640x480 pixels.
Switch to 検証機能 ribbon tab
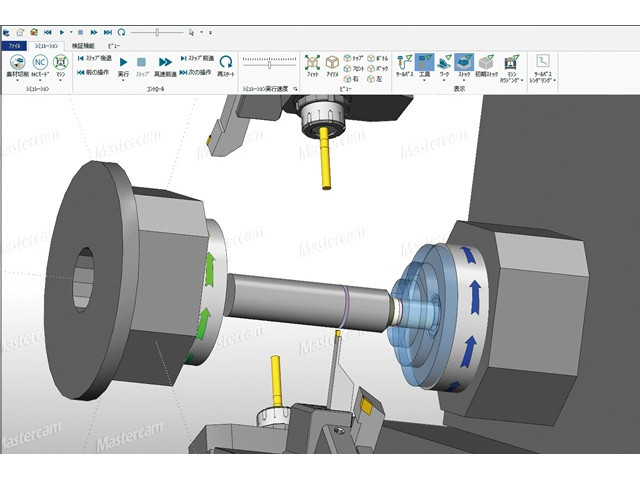point(83,46)
